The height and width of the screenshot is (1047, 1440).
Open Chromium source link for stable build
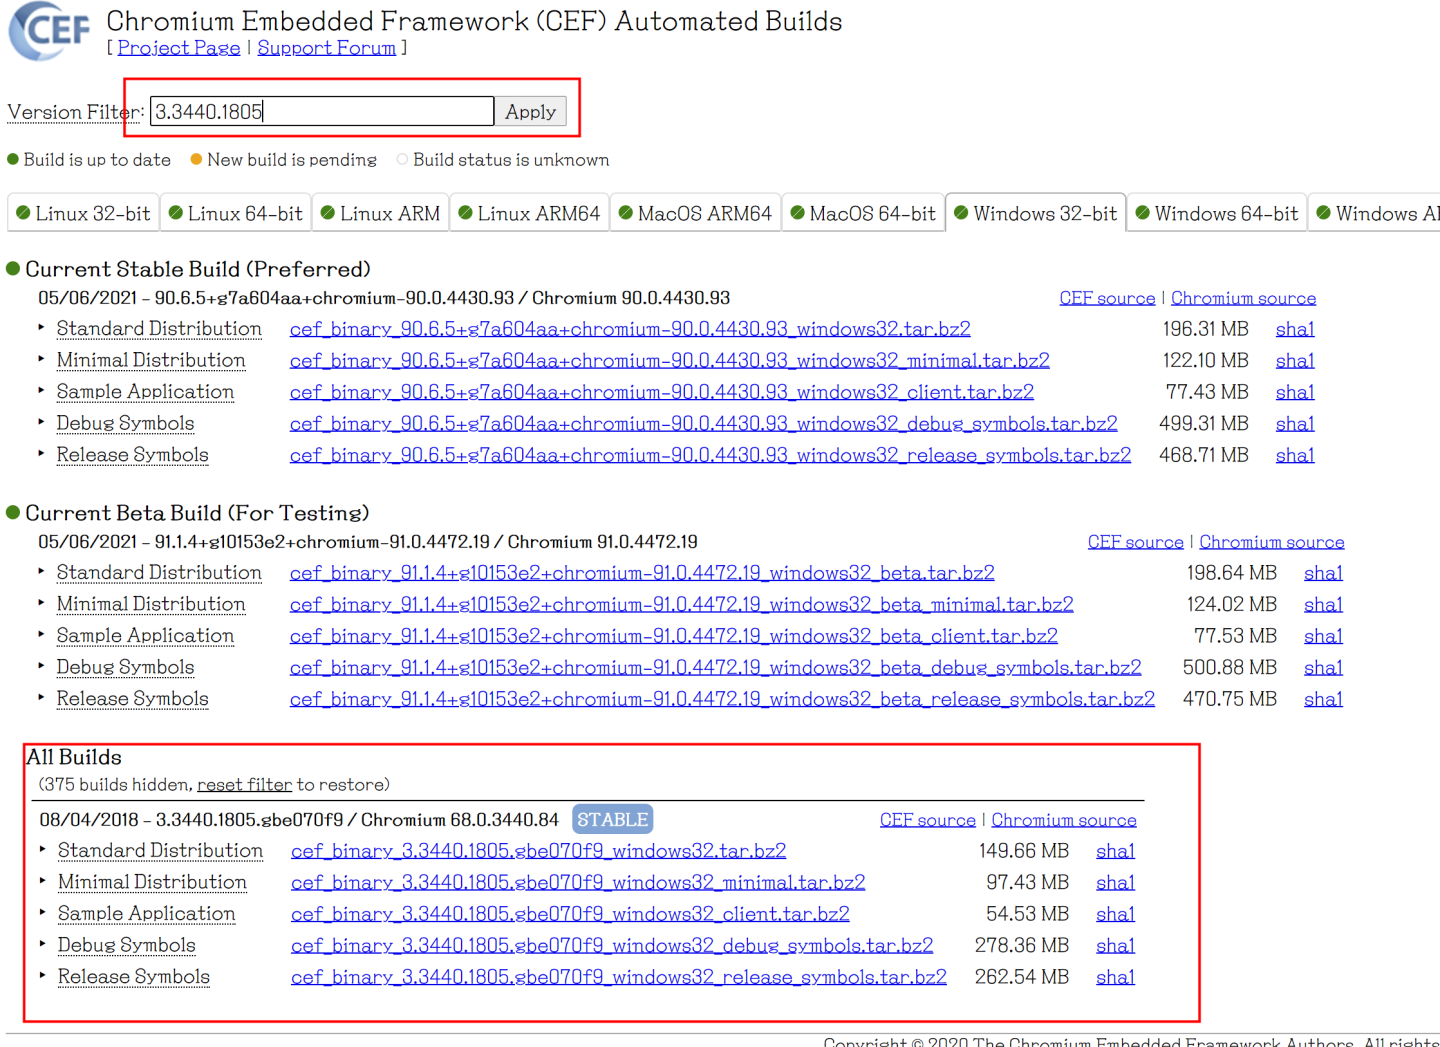1243,298
